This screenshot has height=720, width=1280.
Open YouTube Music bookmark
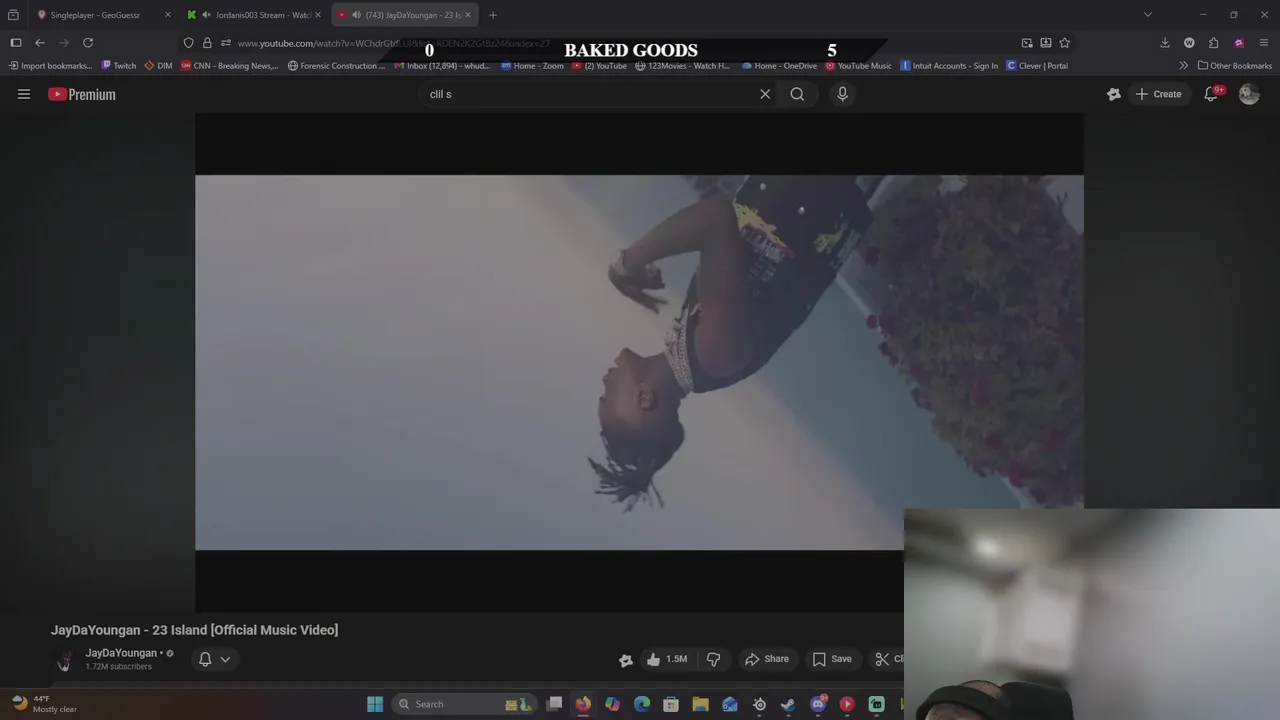tap(858, 66)
